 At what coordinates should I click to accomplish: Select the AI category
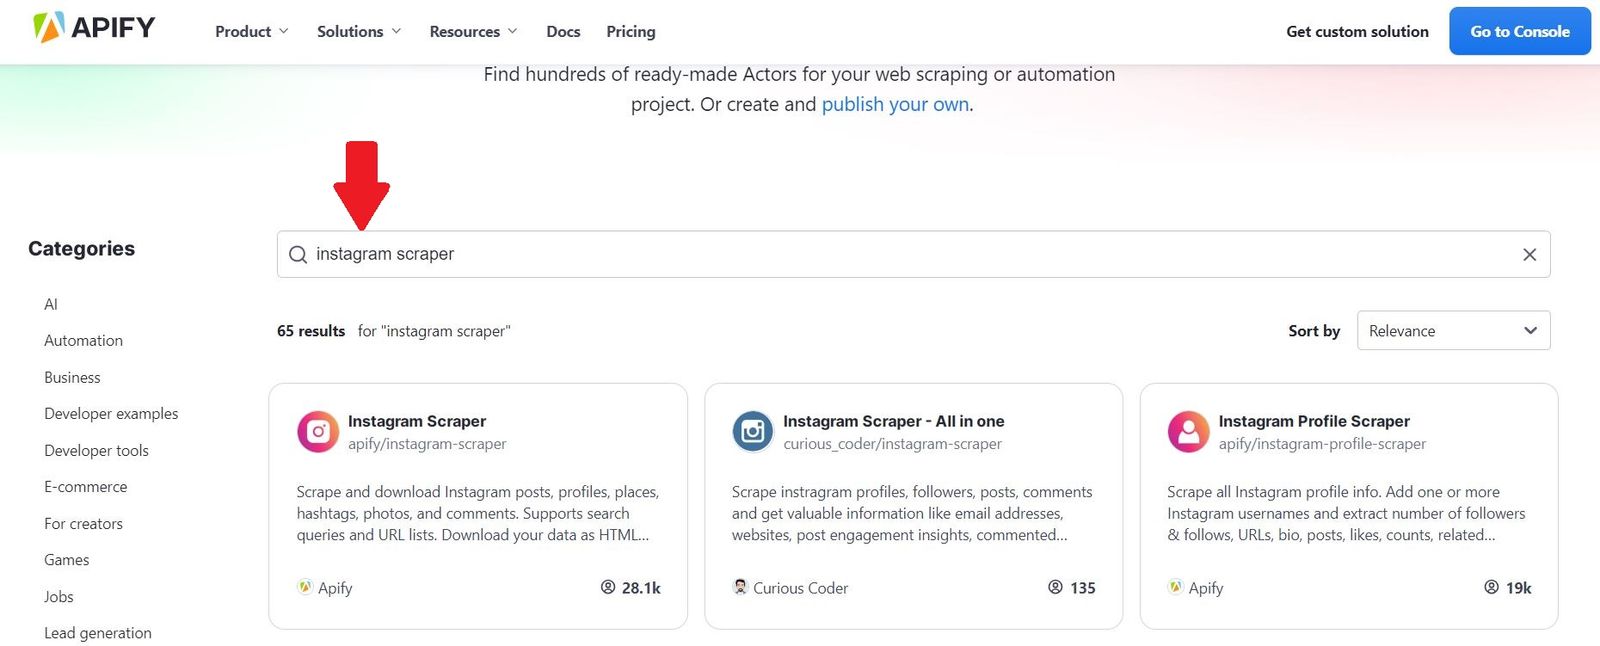50,304
